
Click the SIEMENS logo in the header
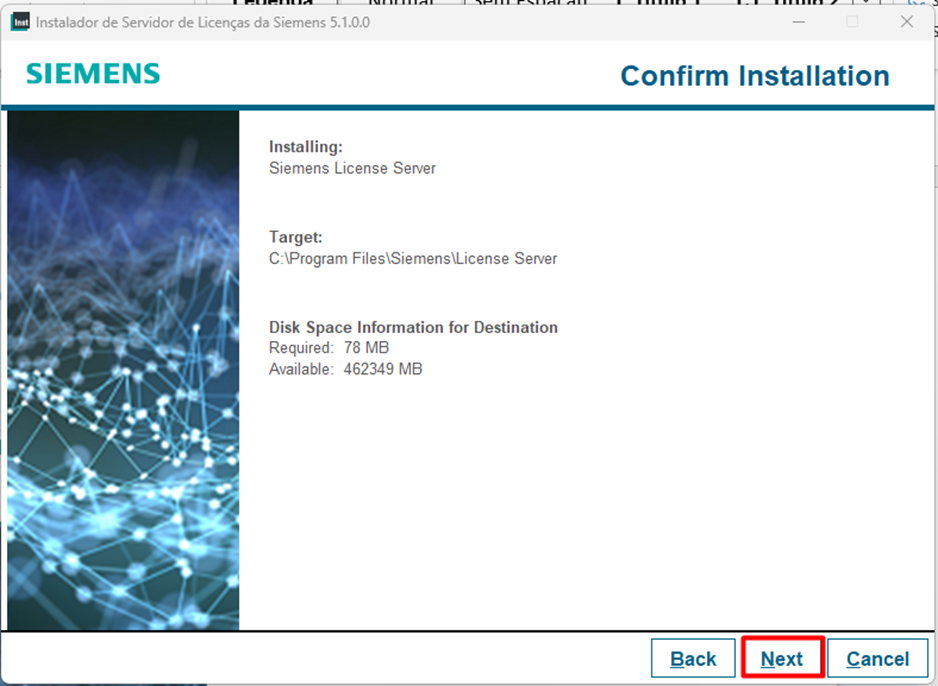pyautogui.click(x=93, y=74)
